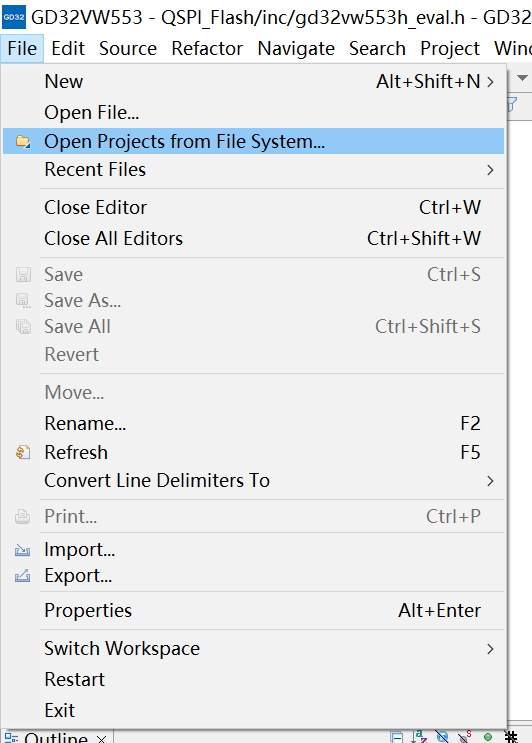Image resolution: width=532 pixels, height=743 pixels.
Task: Click the Import icon in File menu
Action: 22,550
